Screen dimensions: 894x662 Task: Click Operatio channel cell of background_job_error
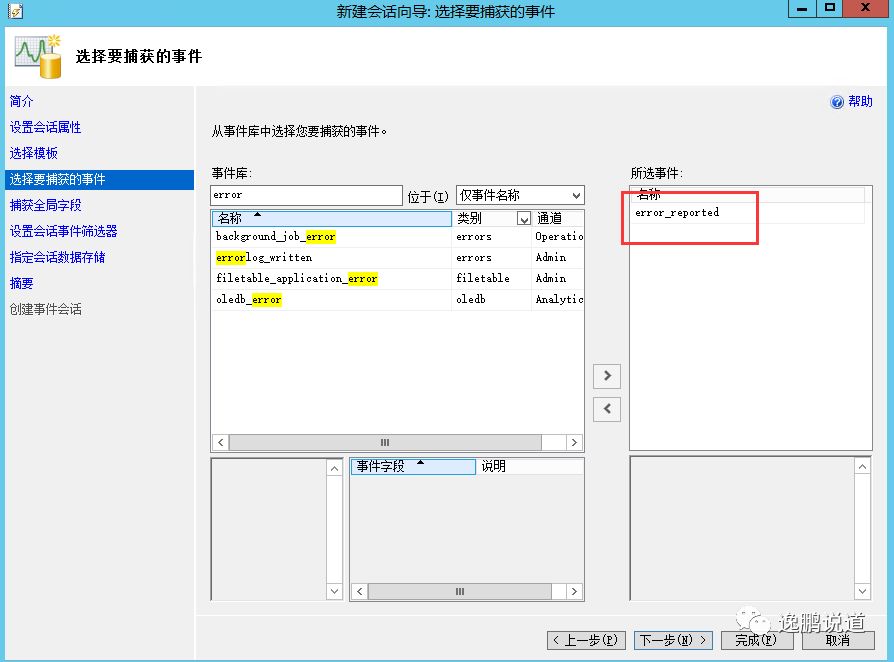coord(559,237)
